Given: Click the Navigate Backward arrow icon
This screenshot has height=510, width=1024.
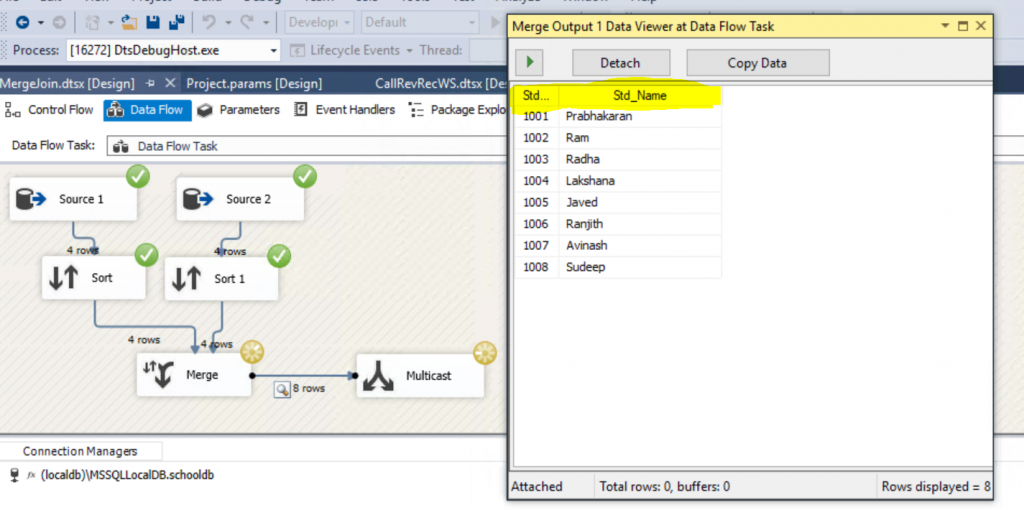Looking at the screenshot, I should (x=22, y=23).
